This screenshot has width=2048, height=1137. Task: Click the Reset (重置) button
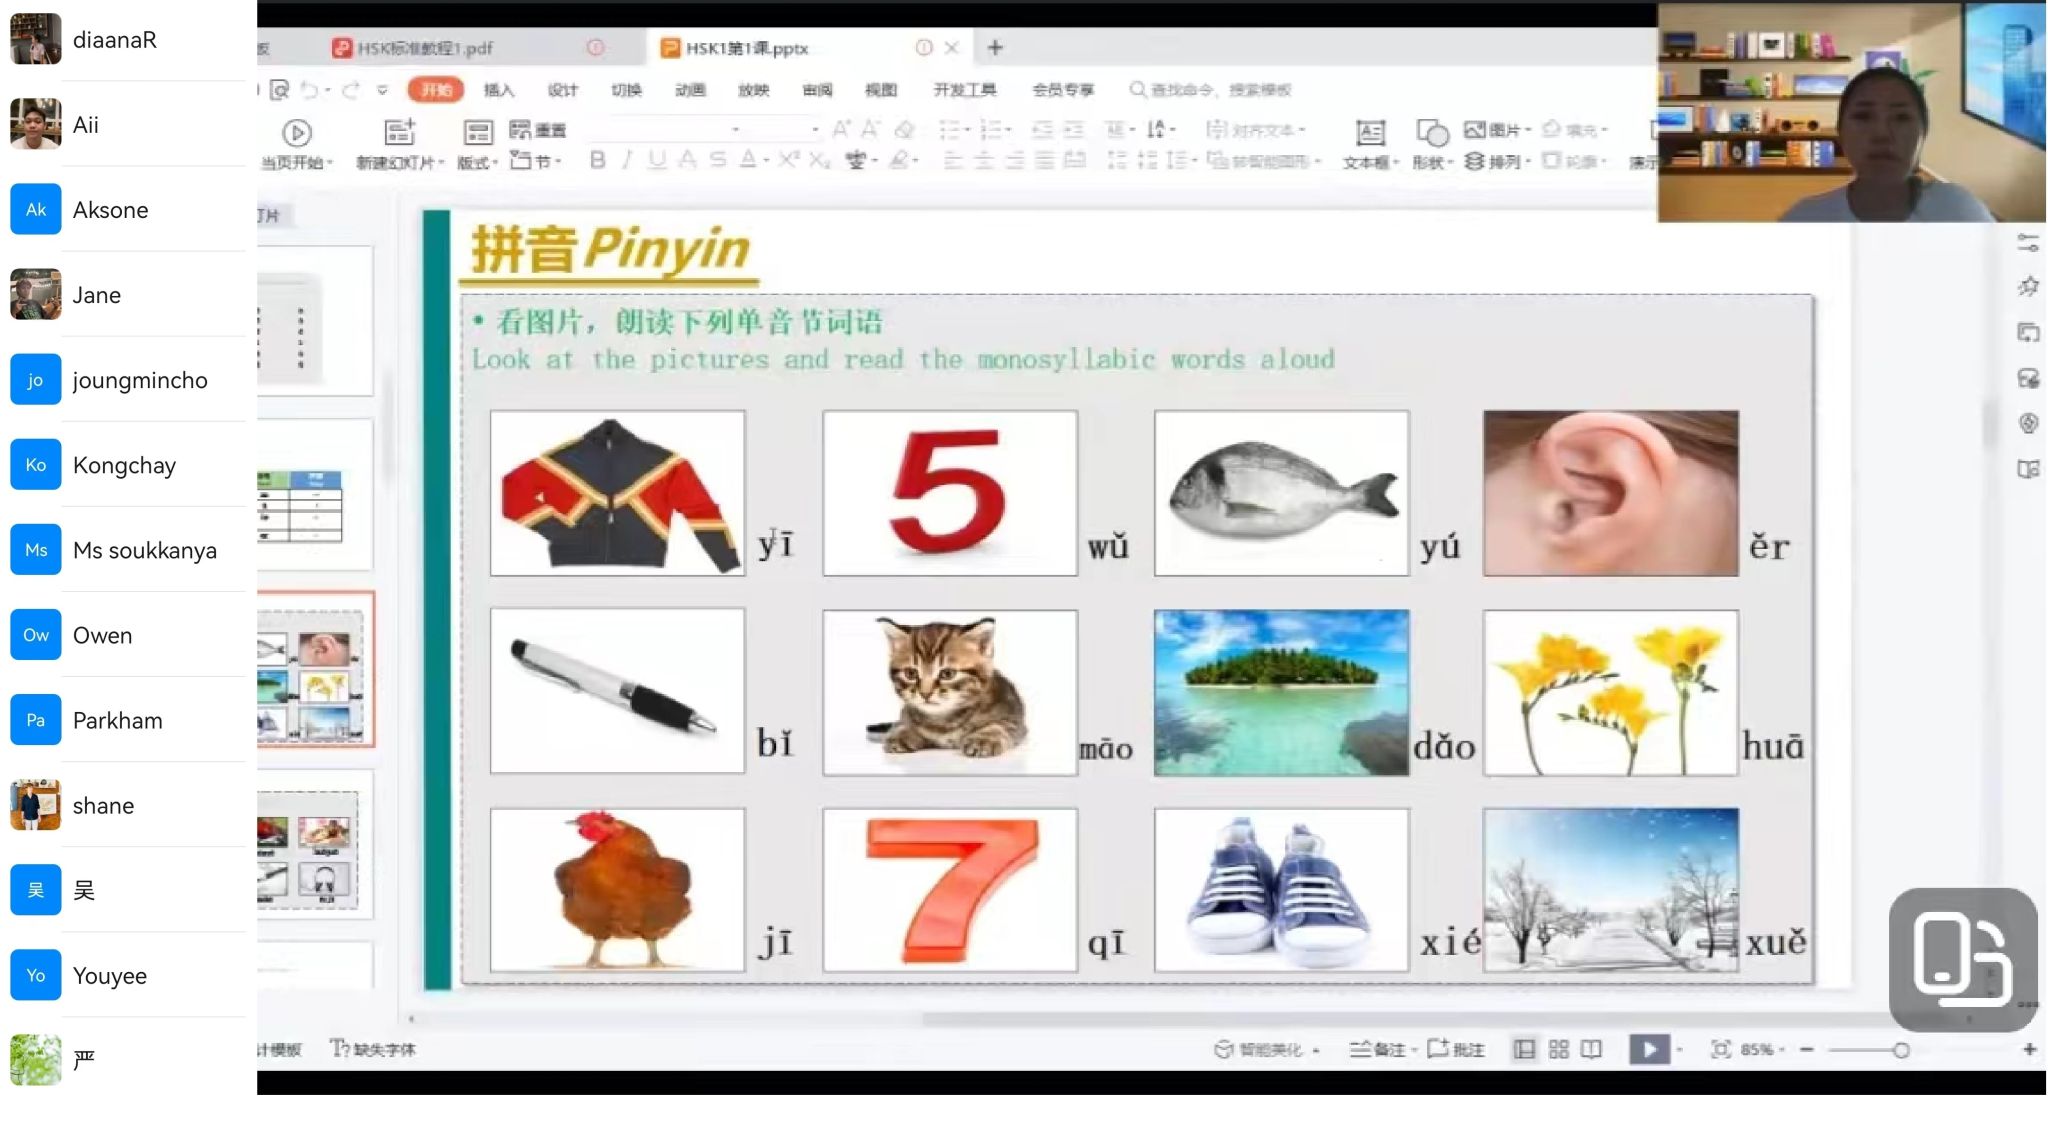[538, 130]
